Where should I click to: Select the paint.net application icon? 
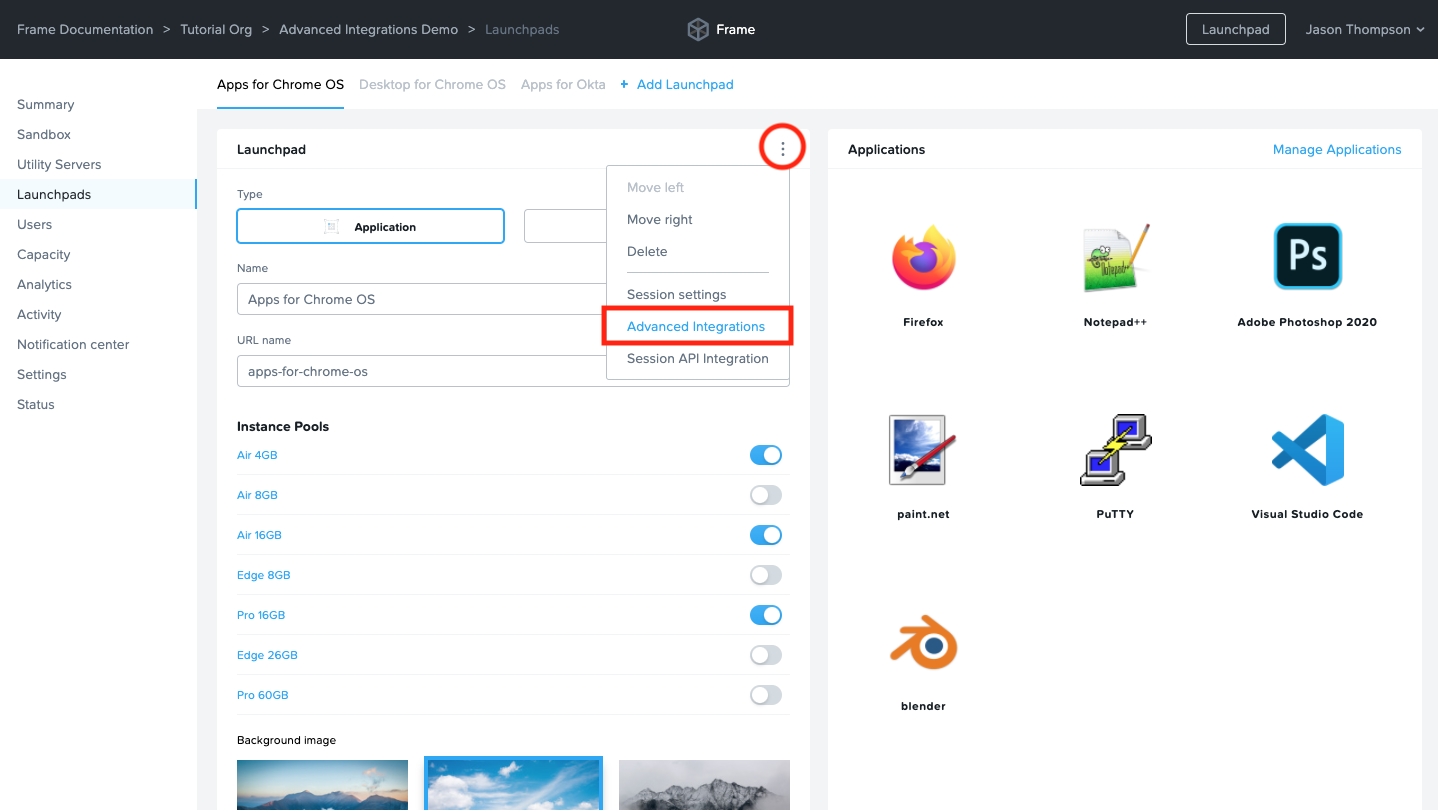pyautogui.click(x=923, y=450)
